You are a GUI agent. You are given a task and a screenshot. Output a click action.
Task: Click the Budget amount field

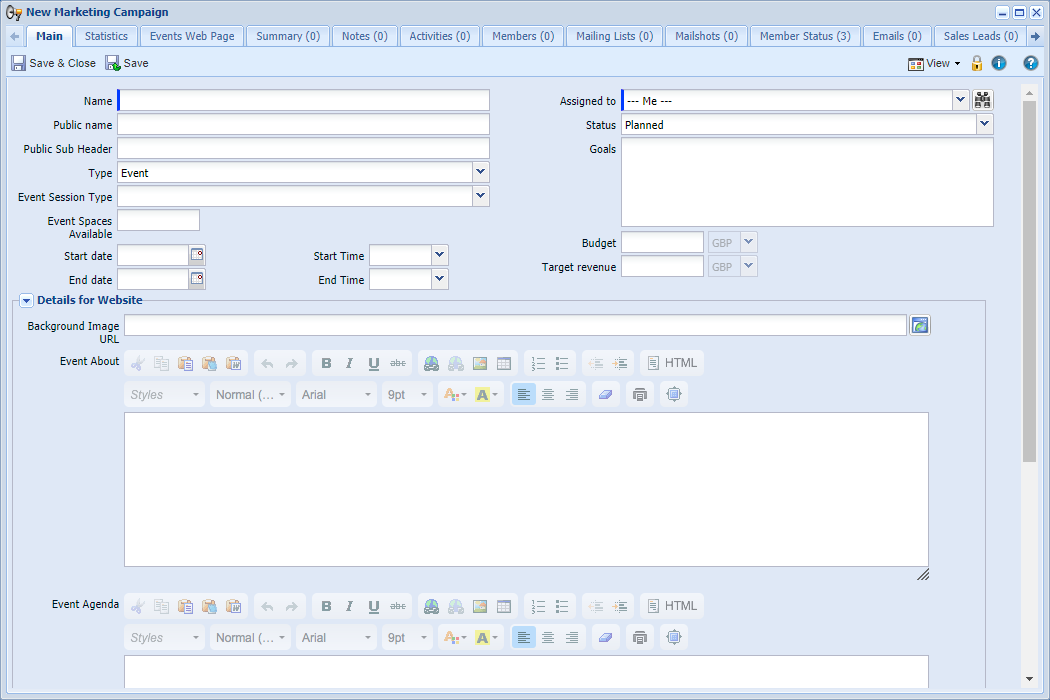pos(662,242)
